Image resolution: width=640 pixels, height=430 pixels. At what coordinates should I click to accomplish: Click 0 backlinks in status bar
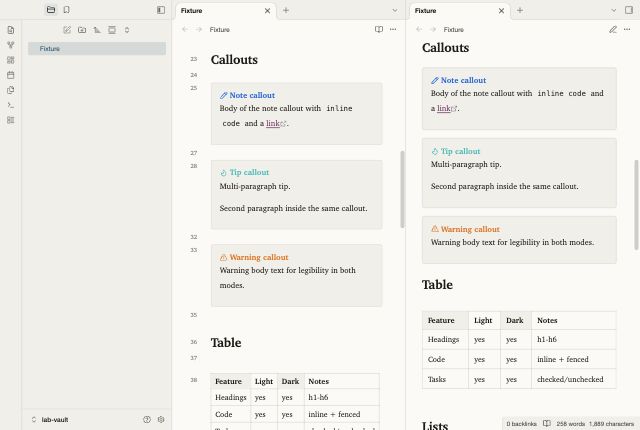(x=521, y=424)
